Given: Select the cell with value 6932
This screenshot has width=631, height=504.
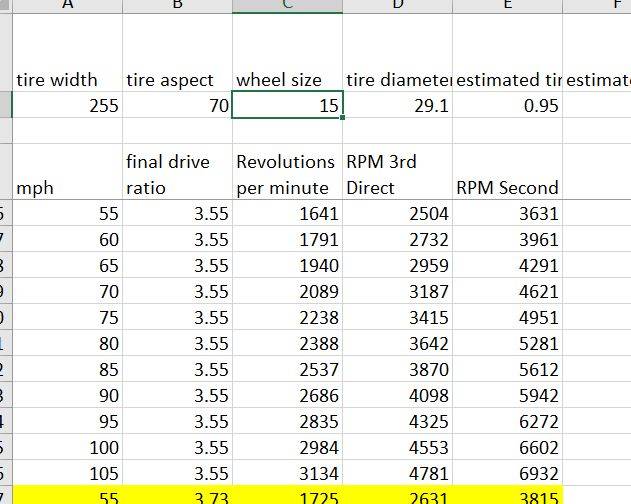Looking at the screenshot, I should click(507, 472).
